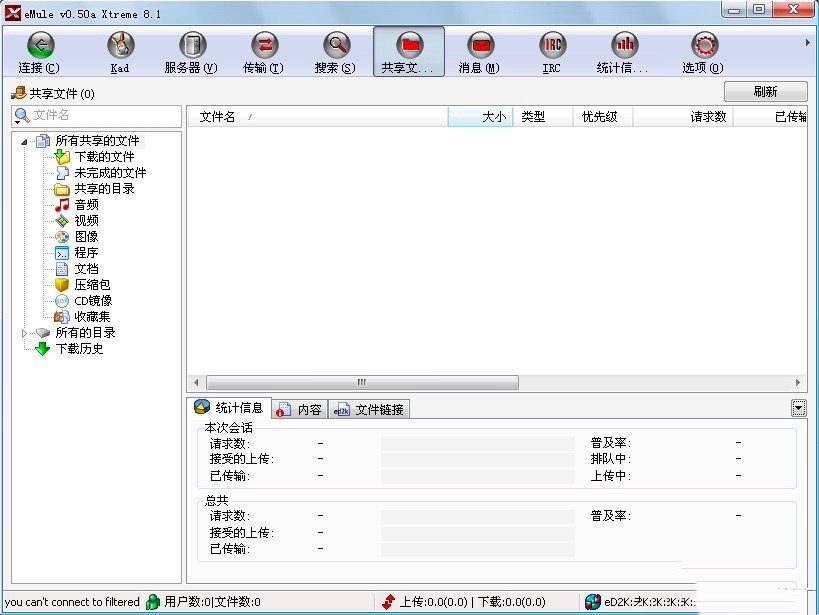The width and height of the screenshot is (819, 615).
Task: Open the Servers (服务器) toolbar icon
Action: (191, 51)
